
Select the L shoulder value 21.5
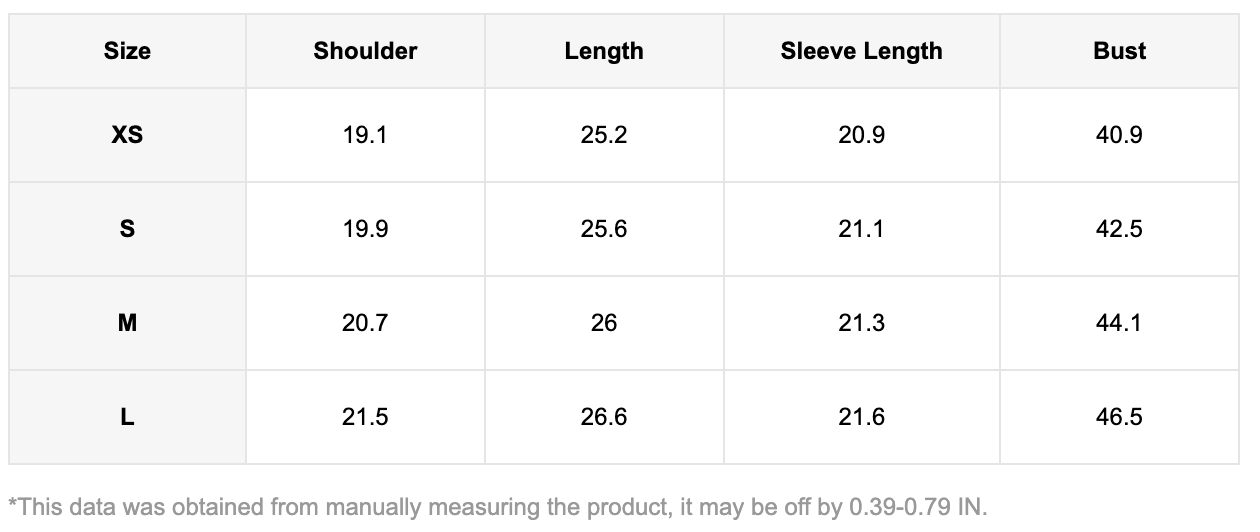pos(365,417)
